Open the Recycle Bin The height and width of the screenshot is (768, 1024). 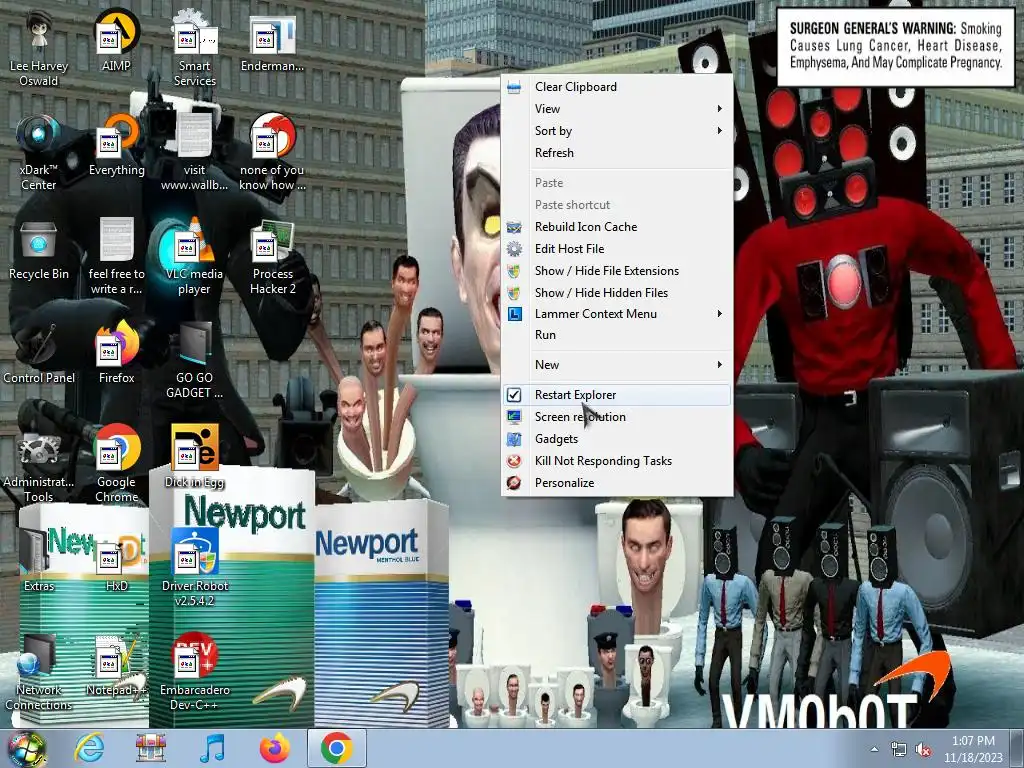(39, 249)
